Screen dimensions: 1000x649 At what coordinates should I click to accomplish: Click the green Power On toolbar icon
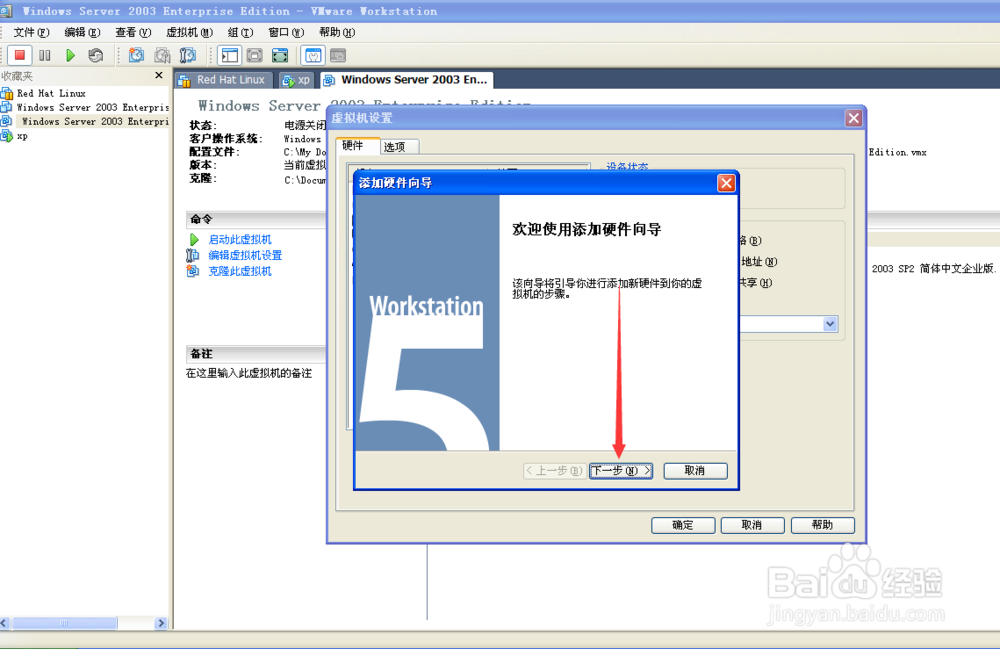click(x=70, y=55)
